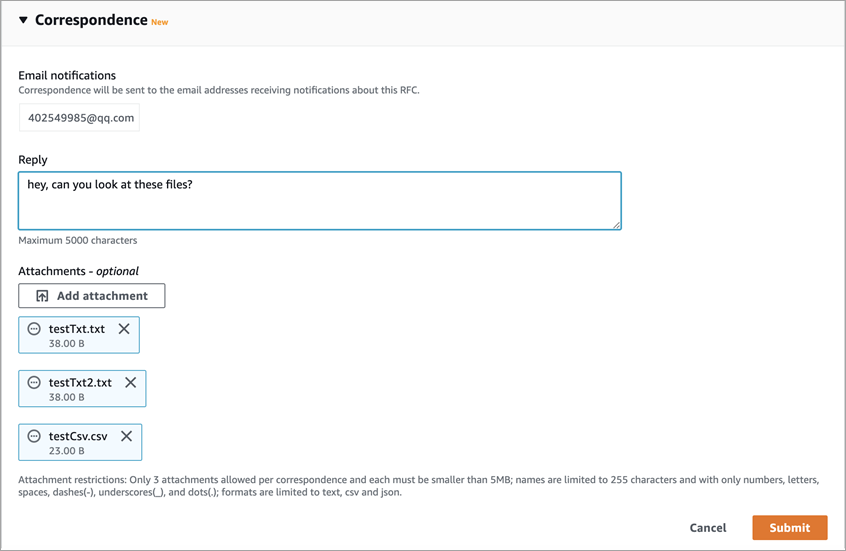This screenshot has width=846, height=551.
Task: Select the testTxt.txt file name
Action: pos(77,329)
